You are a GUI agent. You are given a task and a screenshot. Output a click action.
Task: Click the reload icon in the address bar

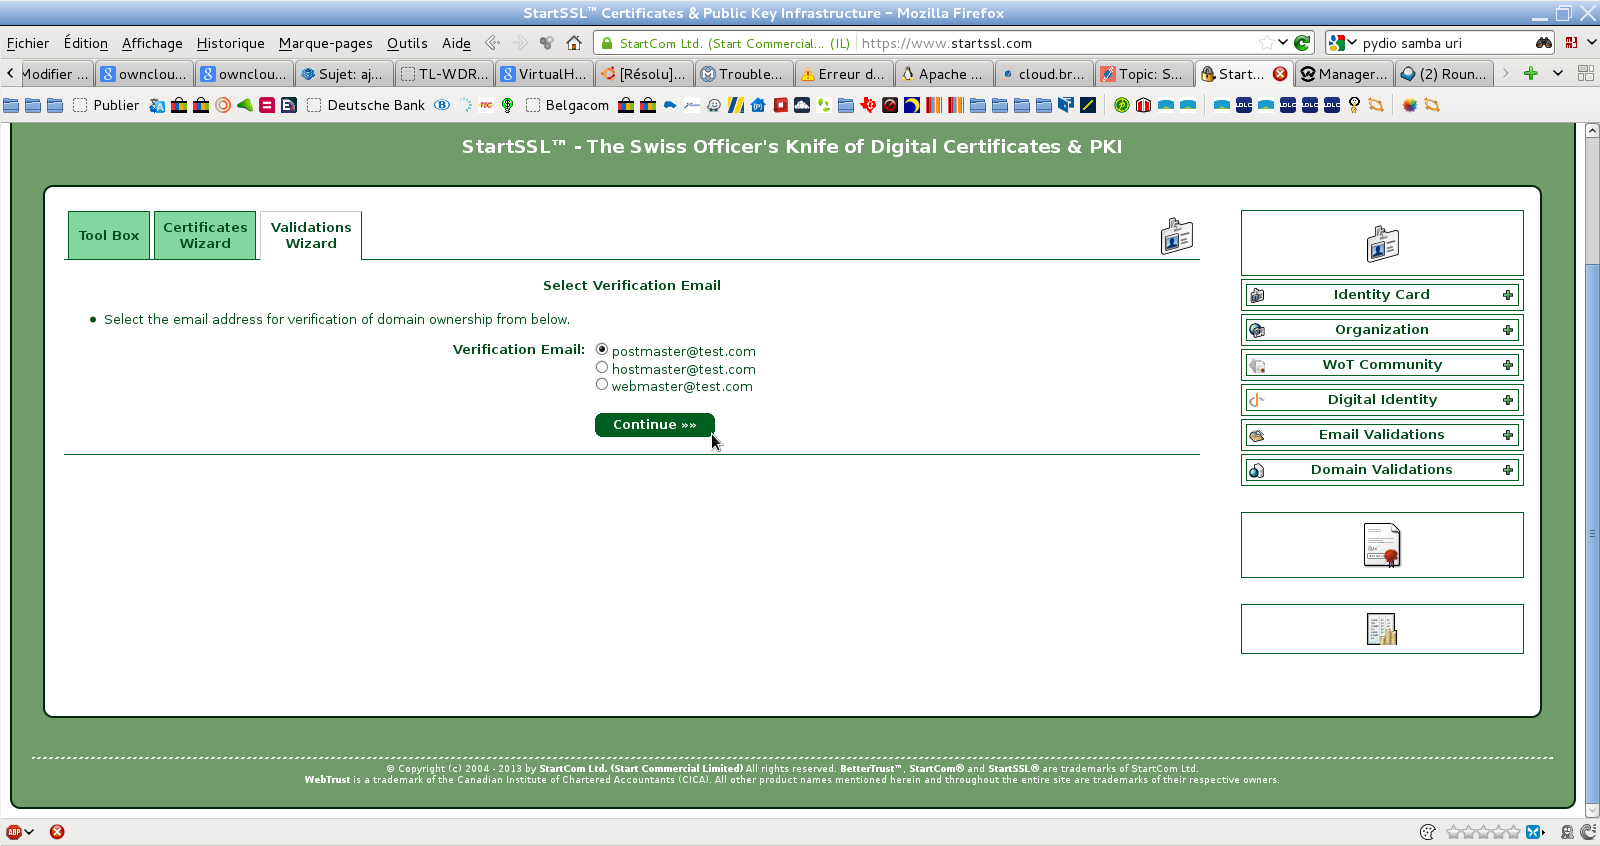pos(1302,43)
